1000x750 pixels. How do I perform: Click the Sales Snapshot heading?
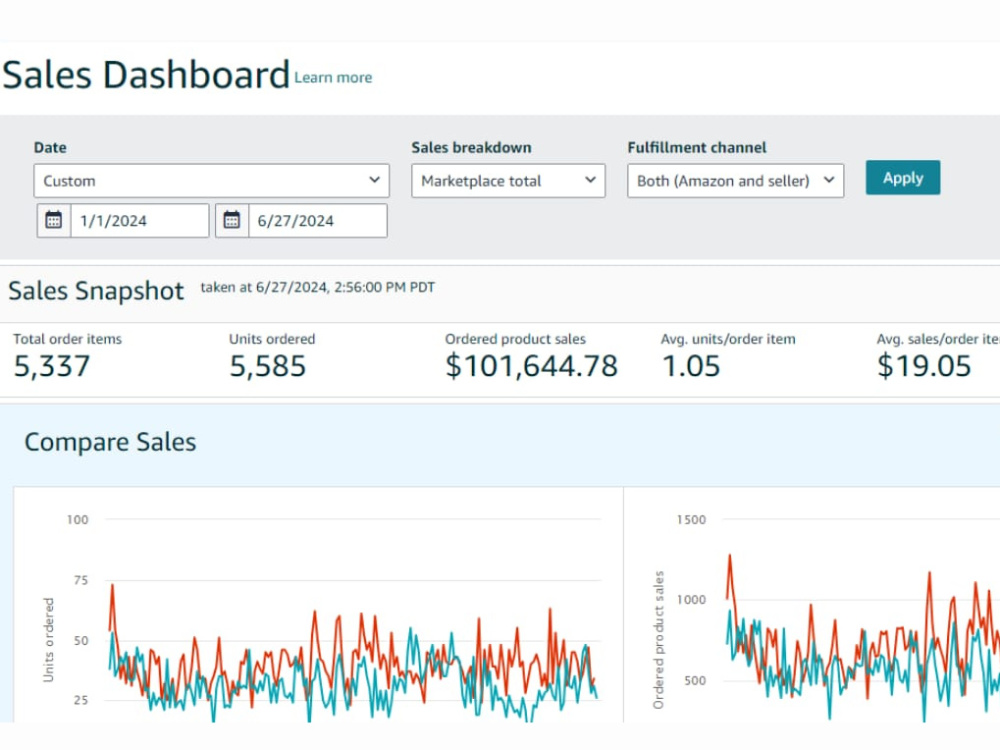click(x=96, y=291)
